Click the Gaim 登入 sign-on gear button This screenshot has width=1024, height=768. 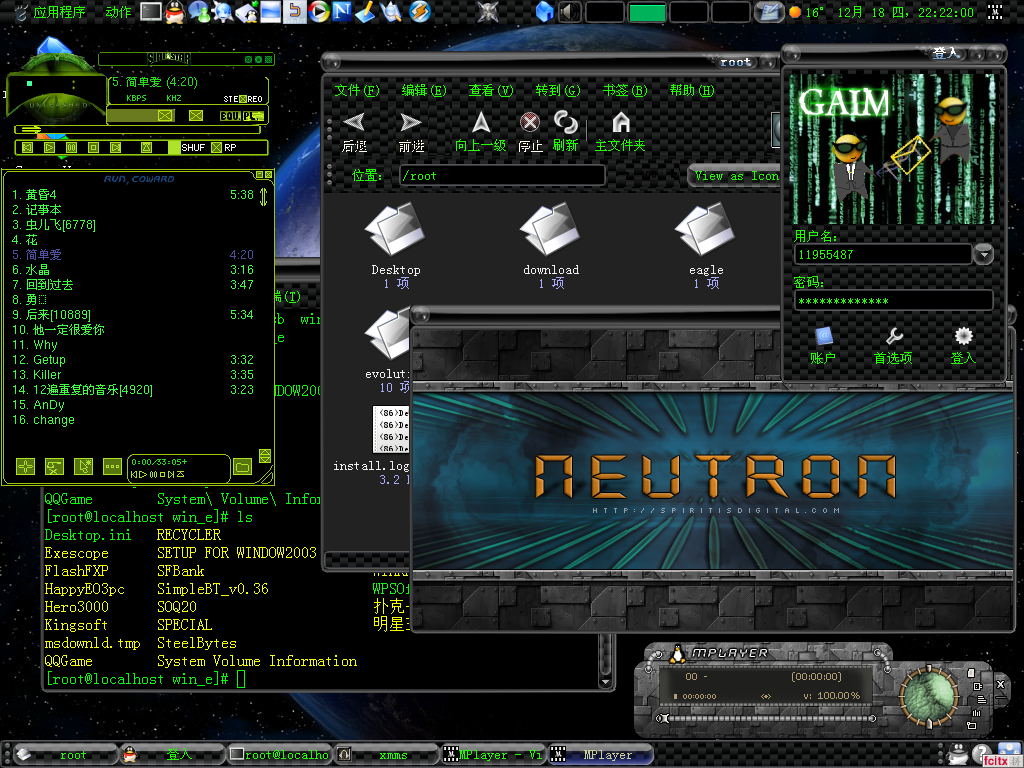coord(963,345)
